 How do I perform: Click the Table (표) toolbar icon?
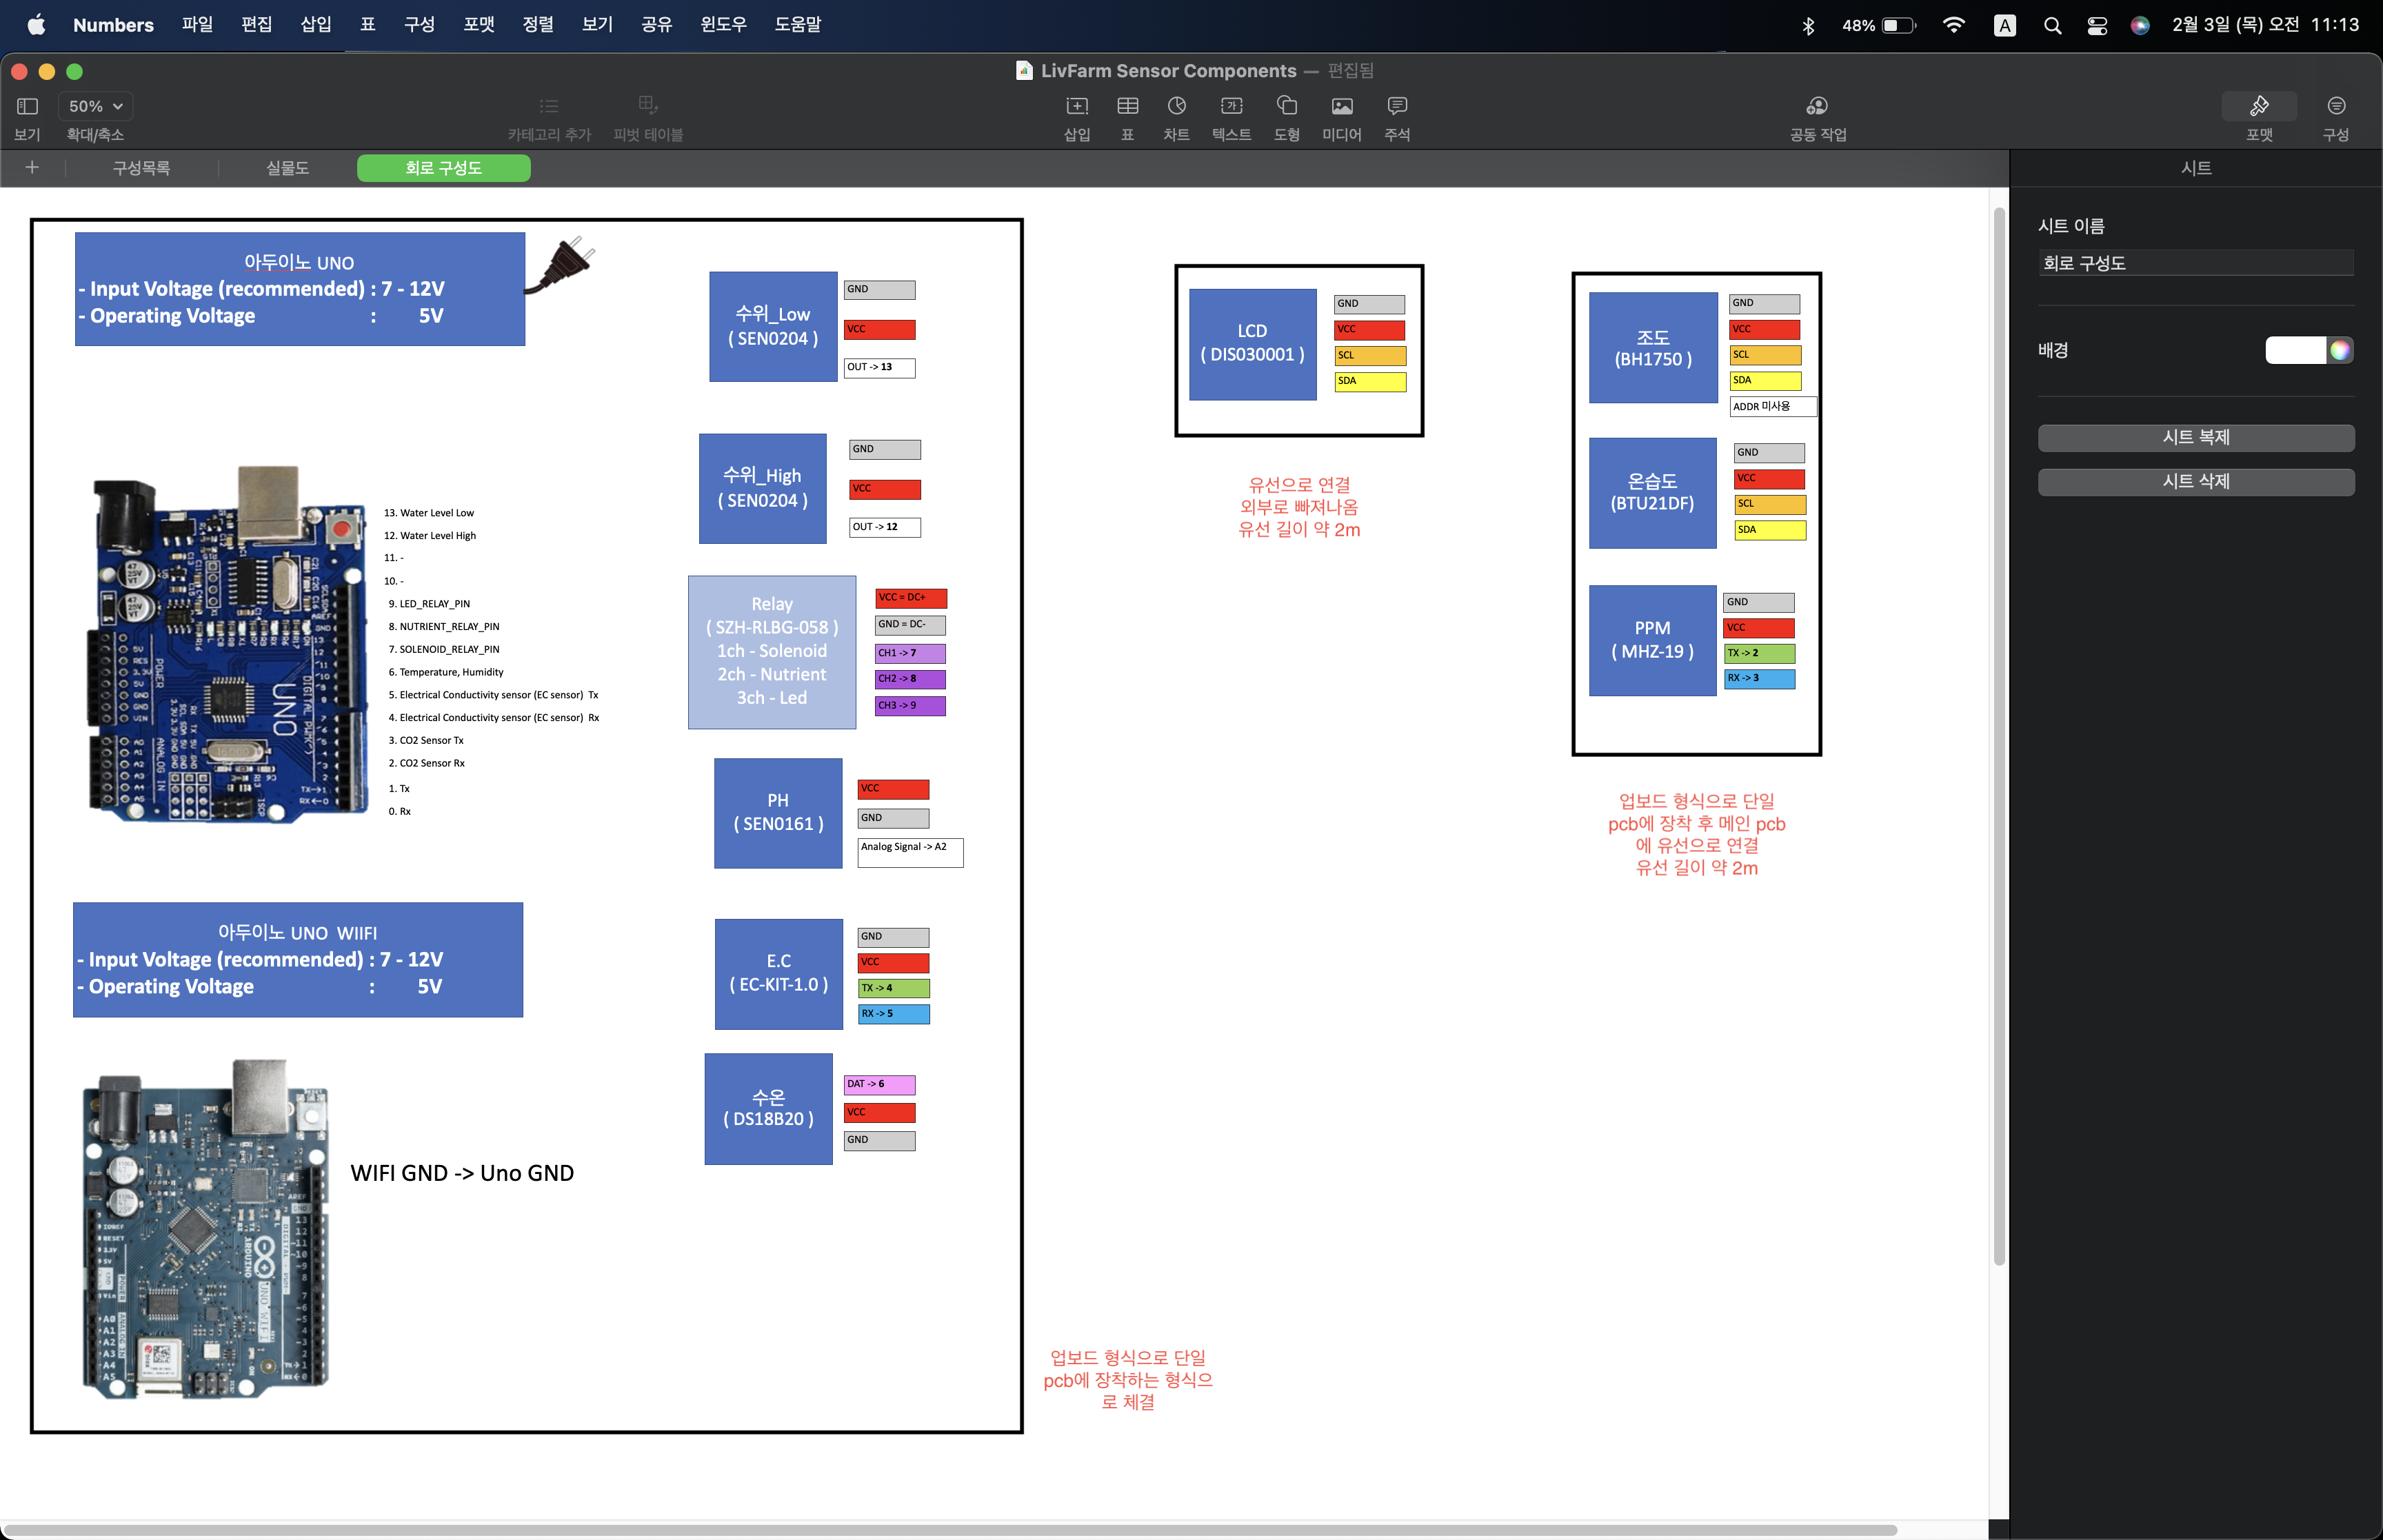[x=1127, y=106]
